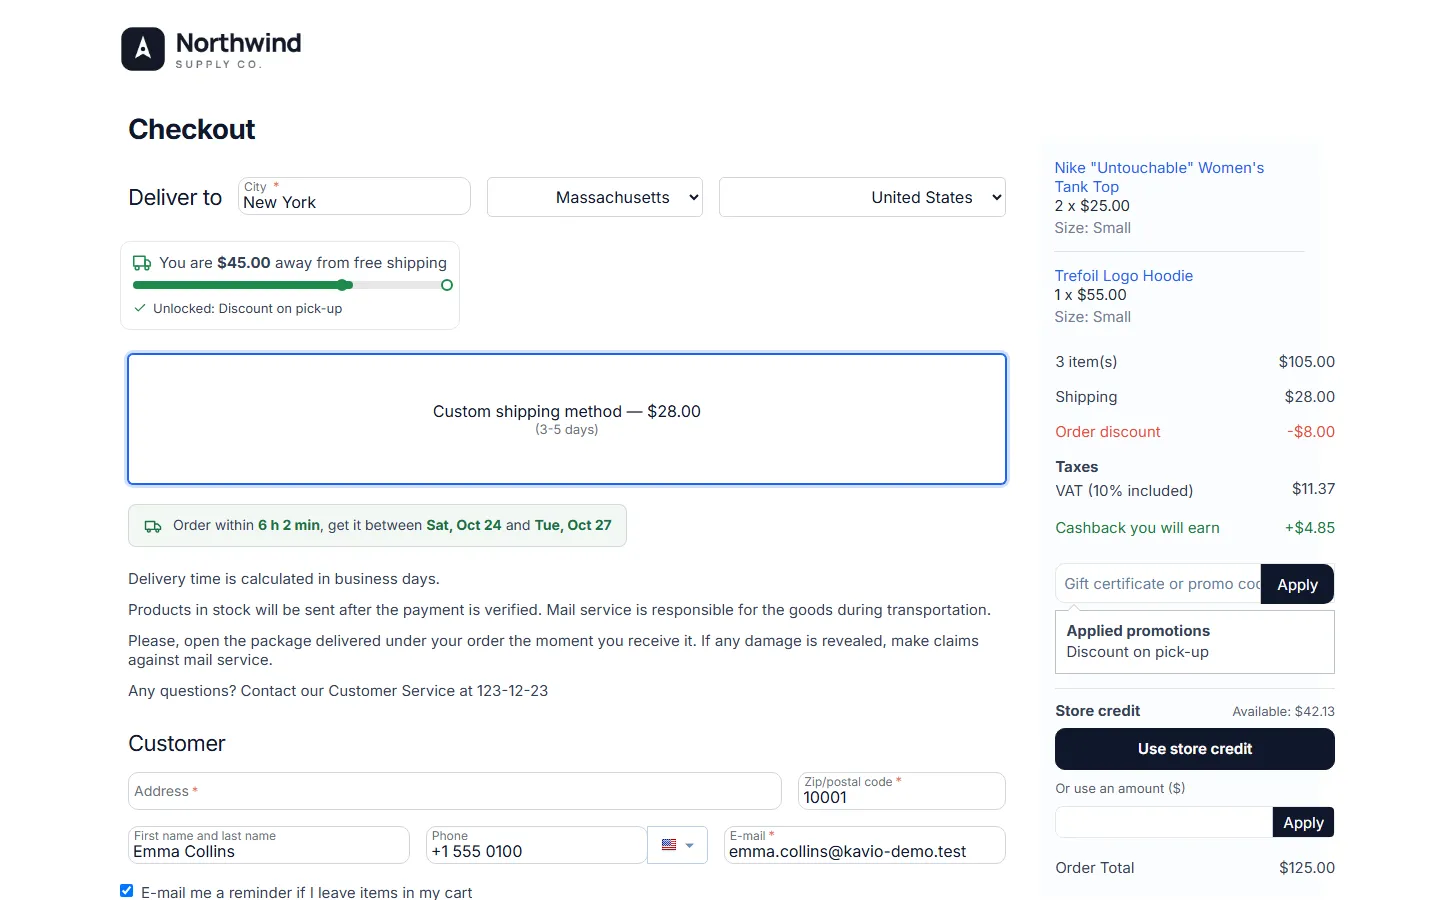Apply the gift certificate or promo code
Image resolution: width=1440 pixels, height=900 pixels.
point(1298,585)
